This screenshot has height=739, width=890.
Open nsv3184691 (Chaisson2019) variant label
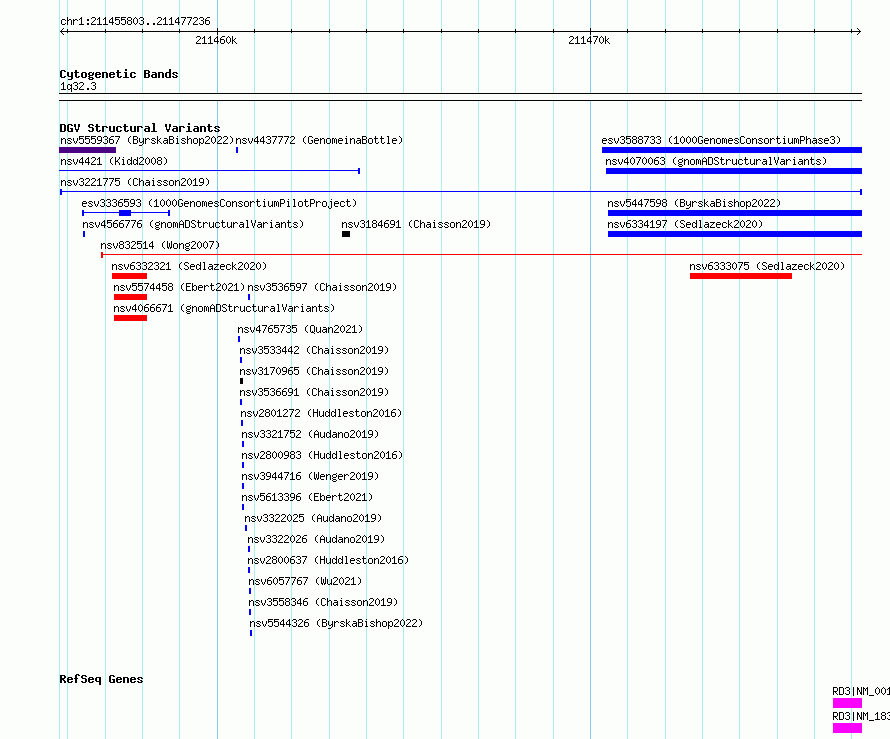coord(416,224)
